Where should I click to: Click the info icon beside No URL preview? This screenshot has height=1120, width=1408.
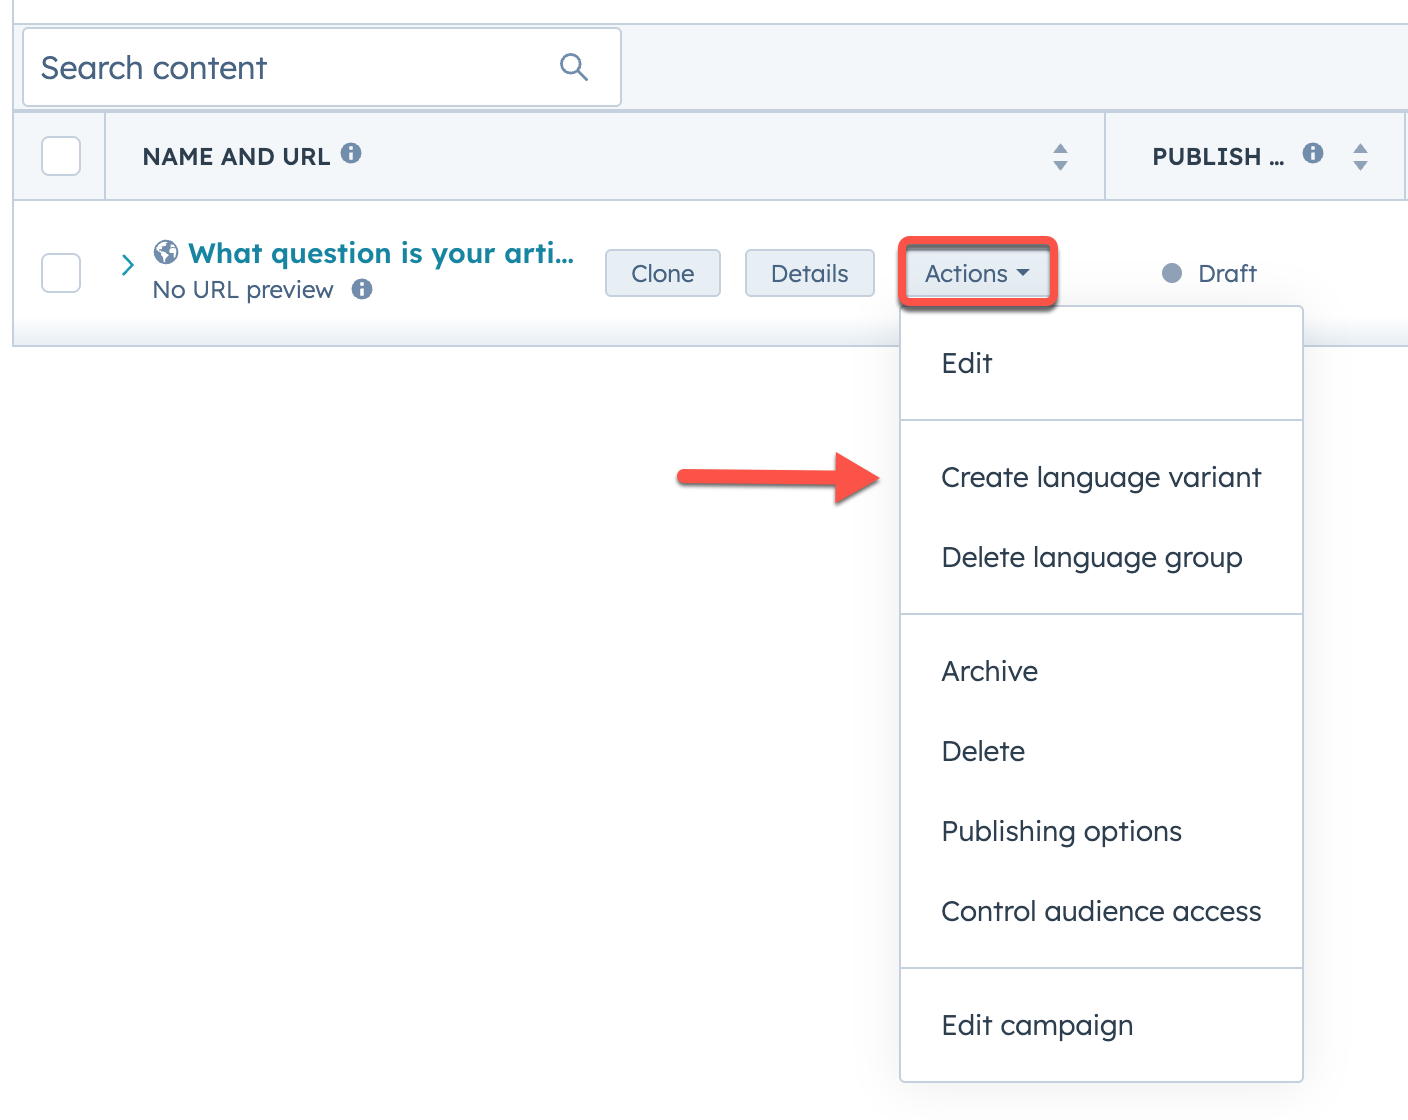[362, 289]
